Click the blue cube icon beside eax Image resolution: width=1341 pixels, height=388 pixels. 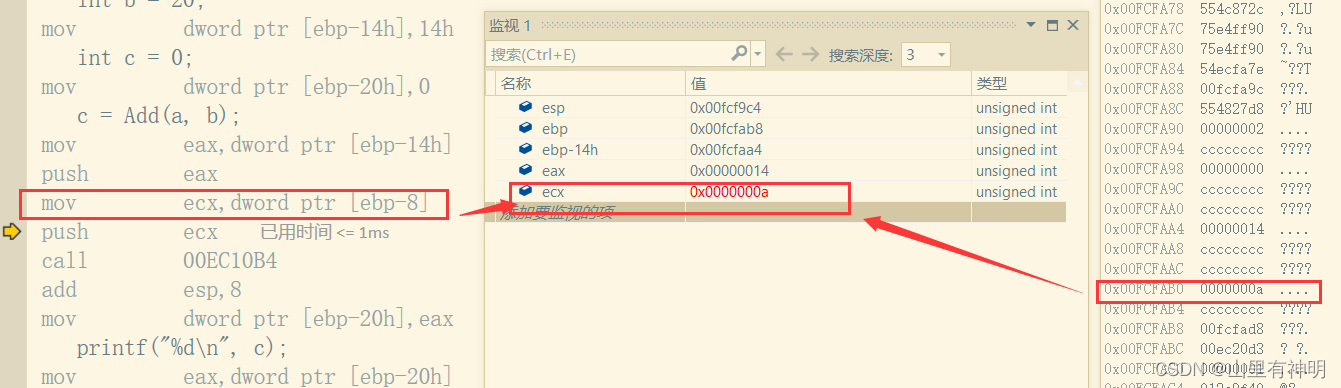click(x=525, y=171)
